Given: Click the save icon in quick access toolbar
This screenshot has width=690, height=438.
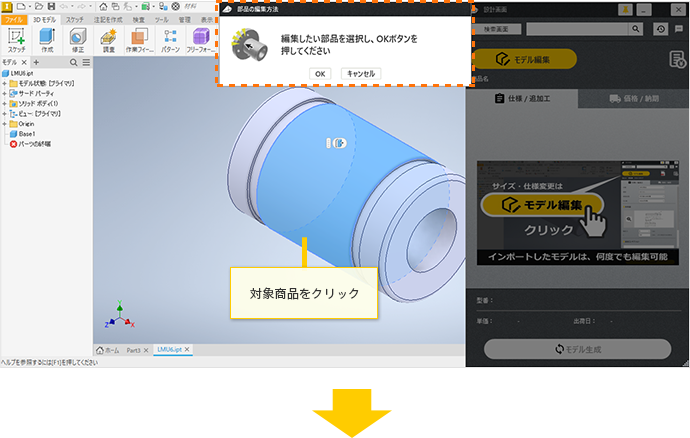Looking at the screenshot, I should coord(49,6).
